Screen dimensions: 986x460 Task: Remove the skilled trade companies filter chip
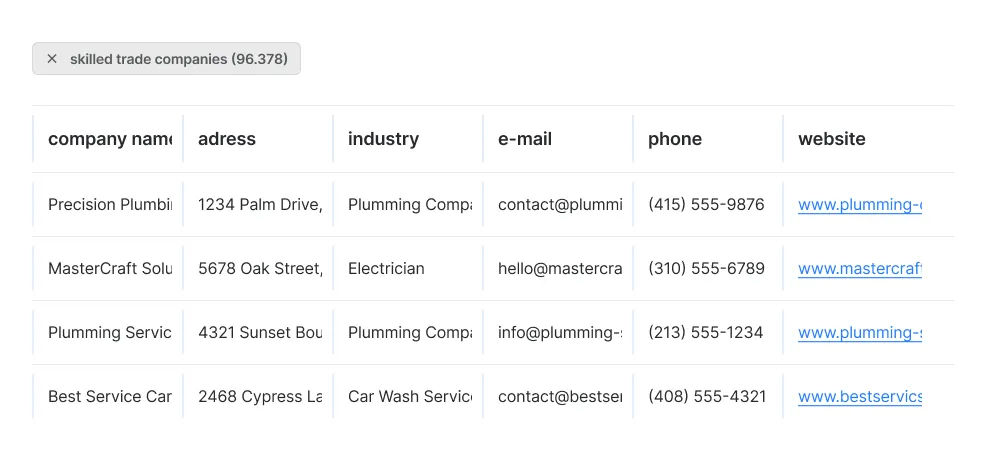click(52, 59)
